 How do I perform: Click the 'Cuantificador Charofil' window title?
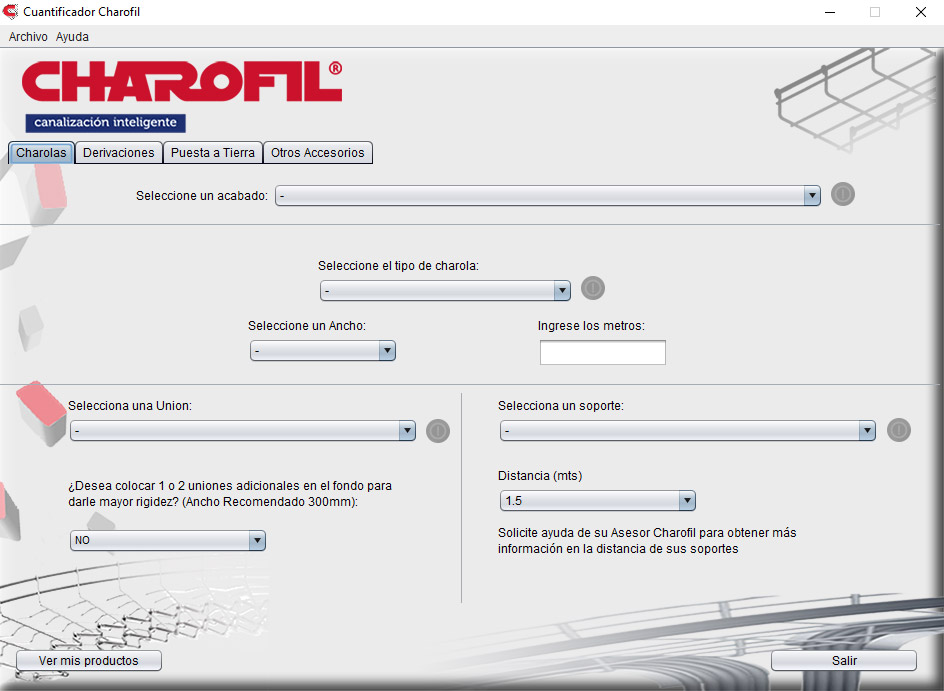[82, 12]
